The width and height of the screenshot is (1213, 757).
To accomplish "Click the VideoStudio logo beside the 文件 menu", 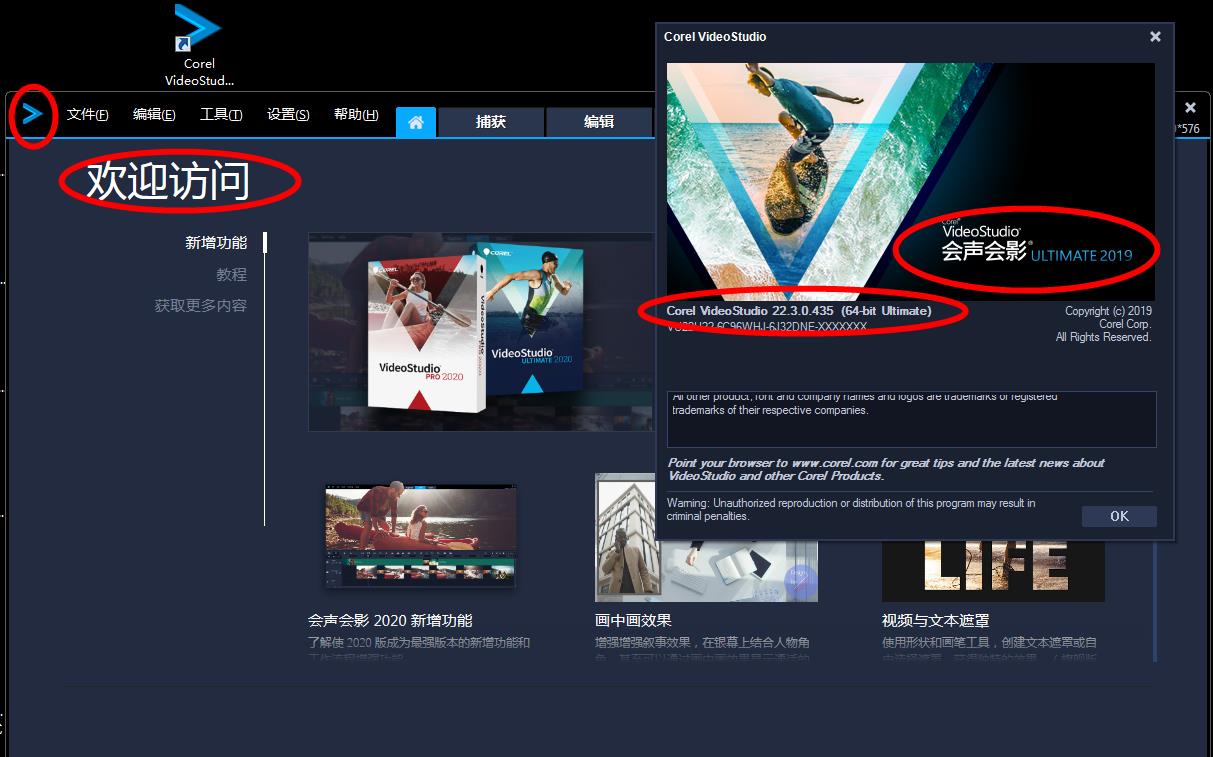I will pos(33,115).
